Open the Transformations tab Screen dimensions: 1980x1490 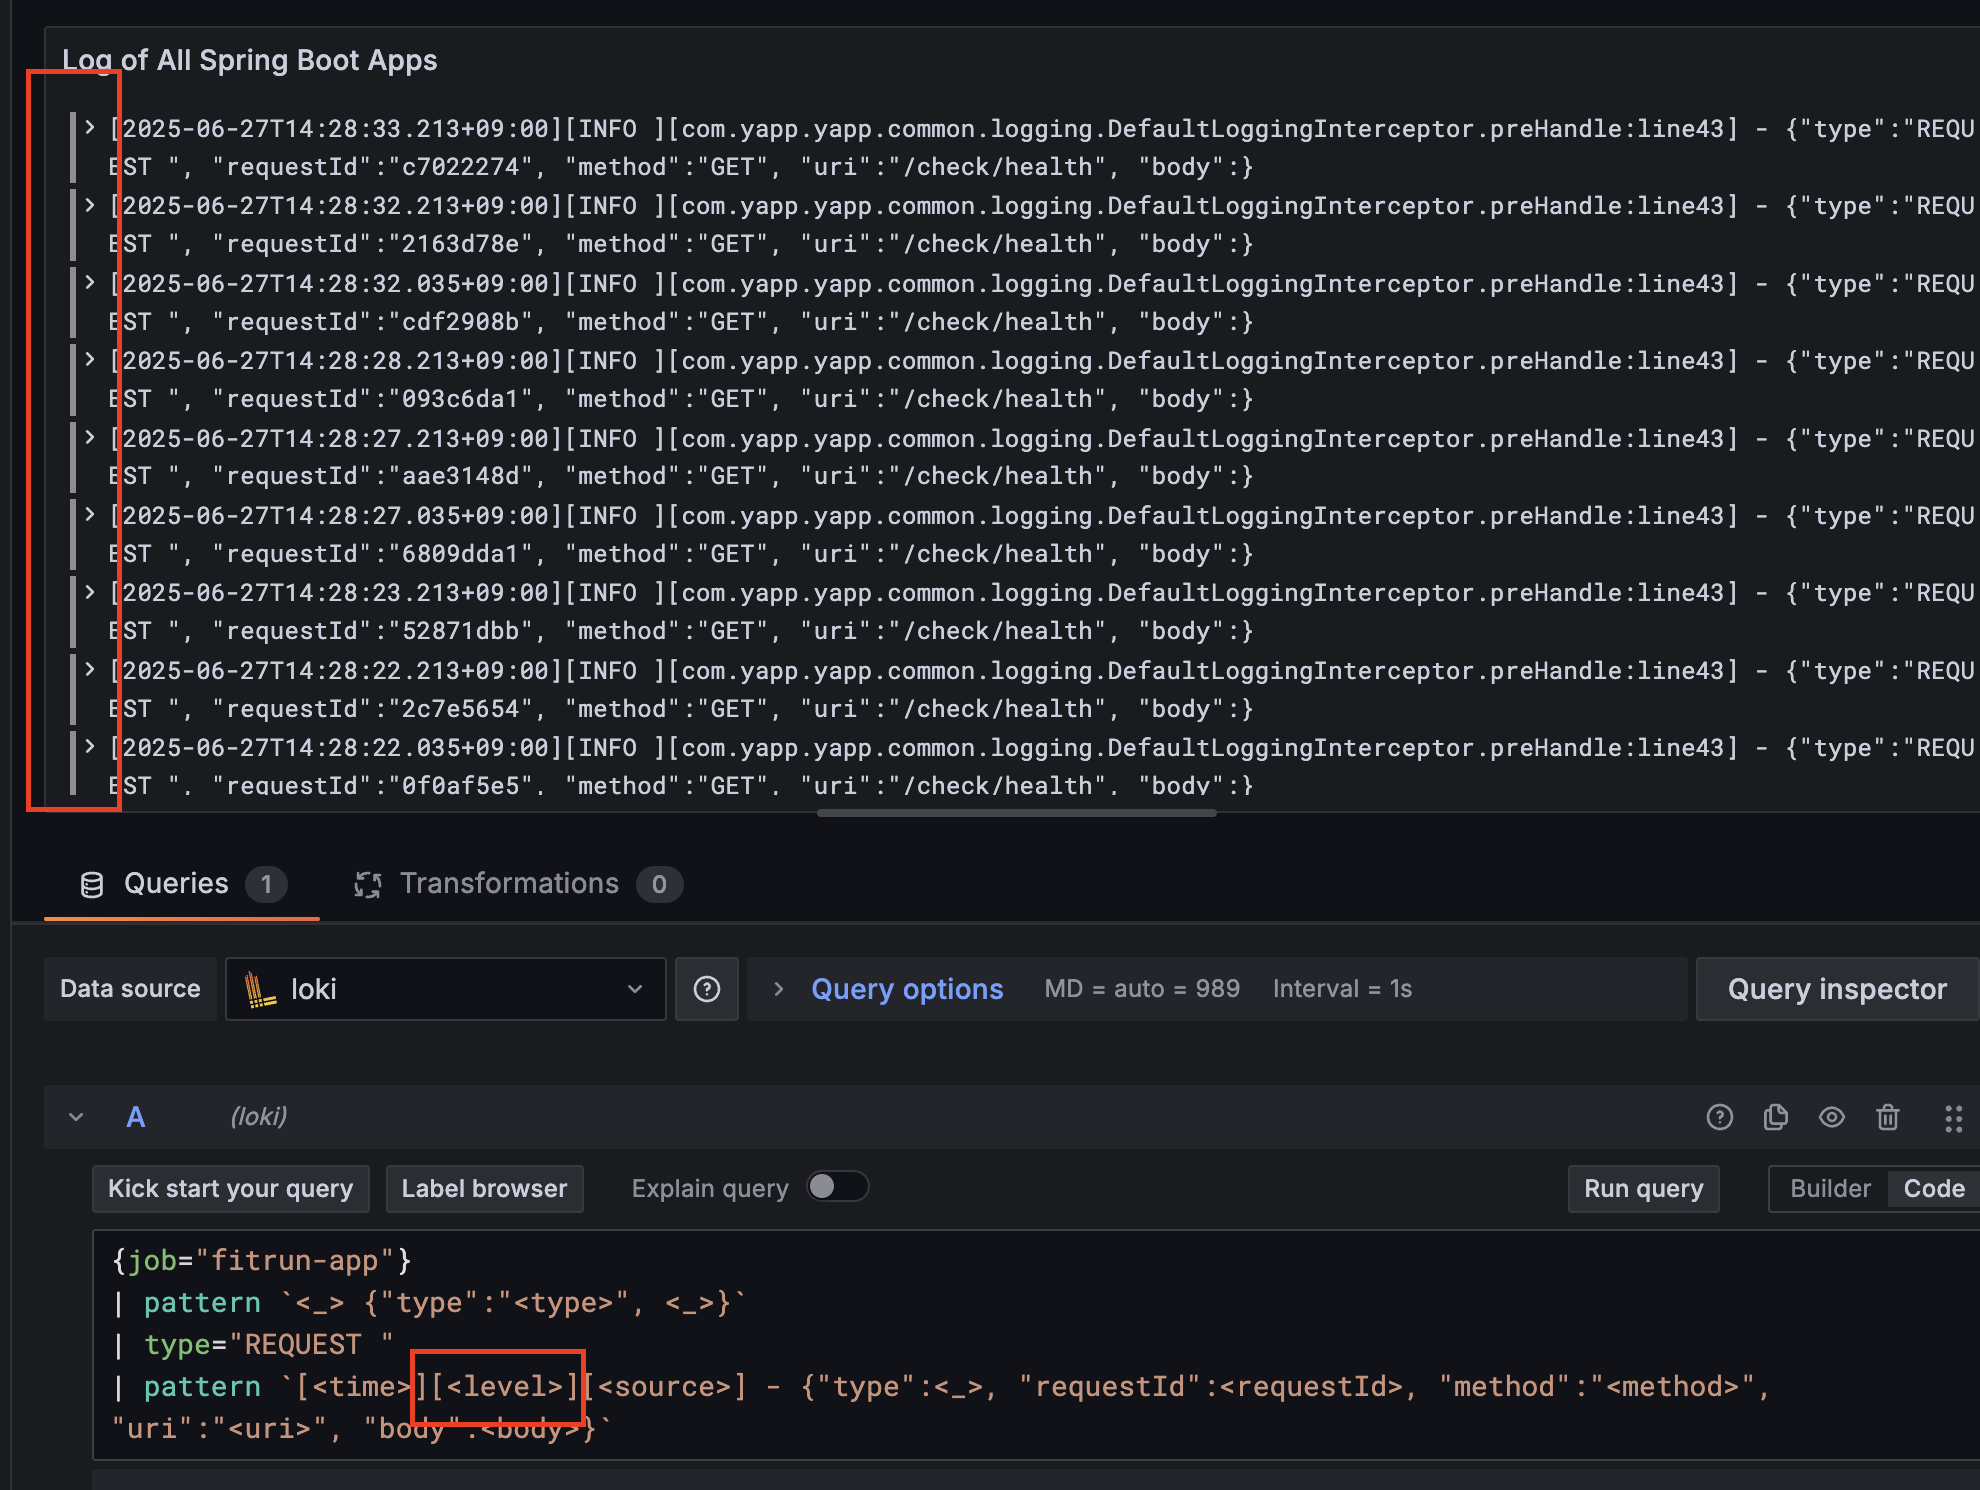tap(518, 884)
